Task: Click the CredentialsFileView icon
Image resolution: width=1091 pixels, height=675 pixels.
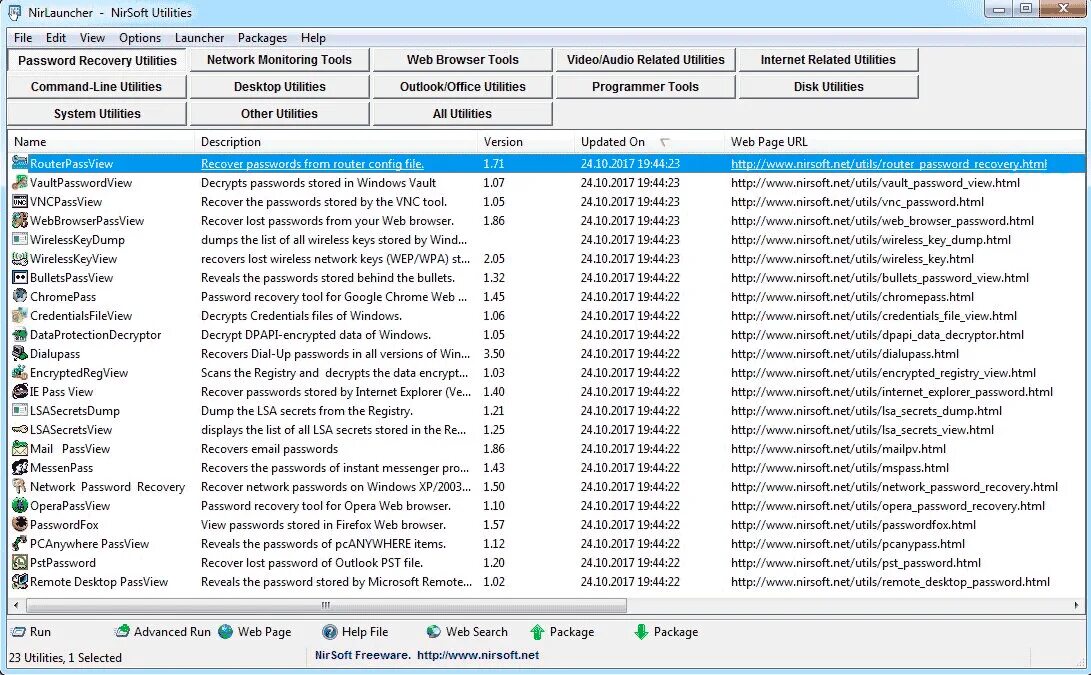Action: (19, 316)
